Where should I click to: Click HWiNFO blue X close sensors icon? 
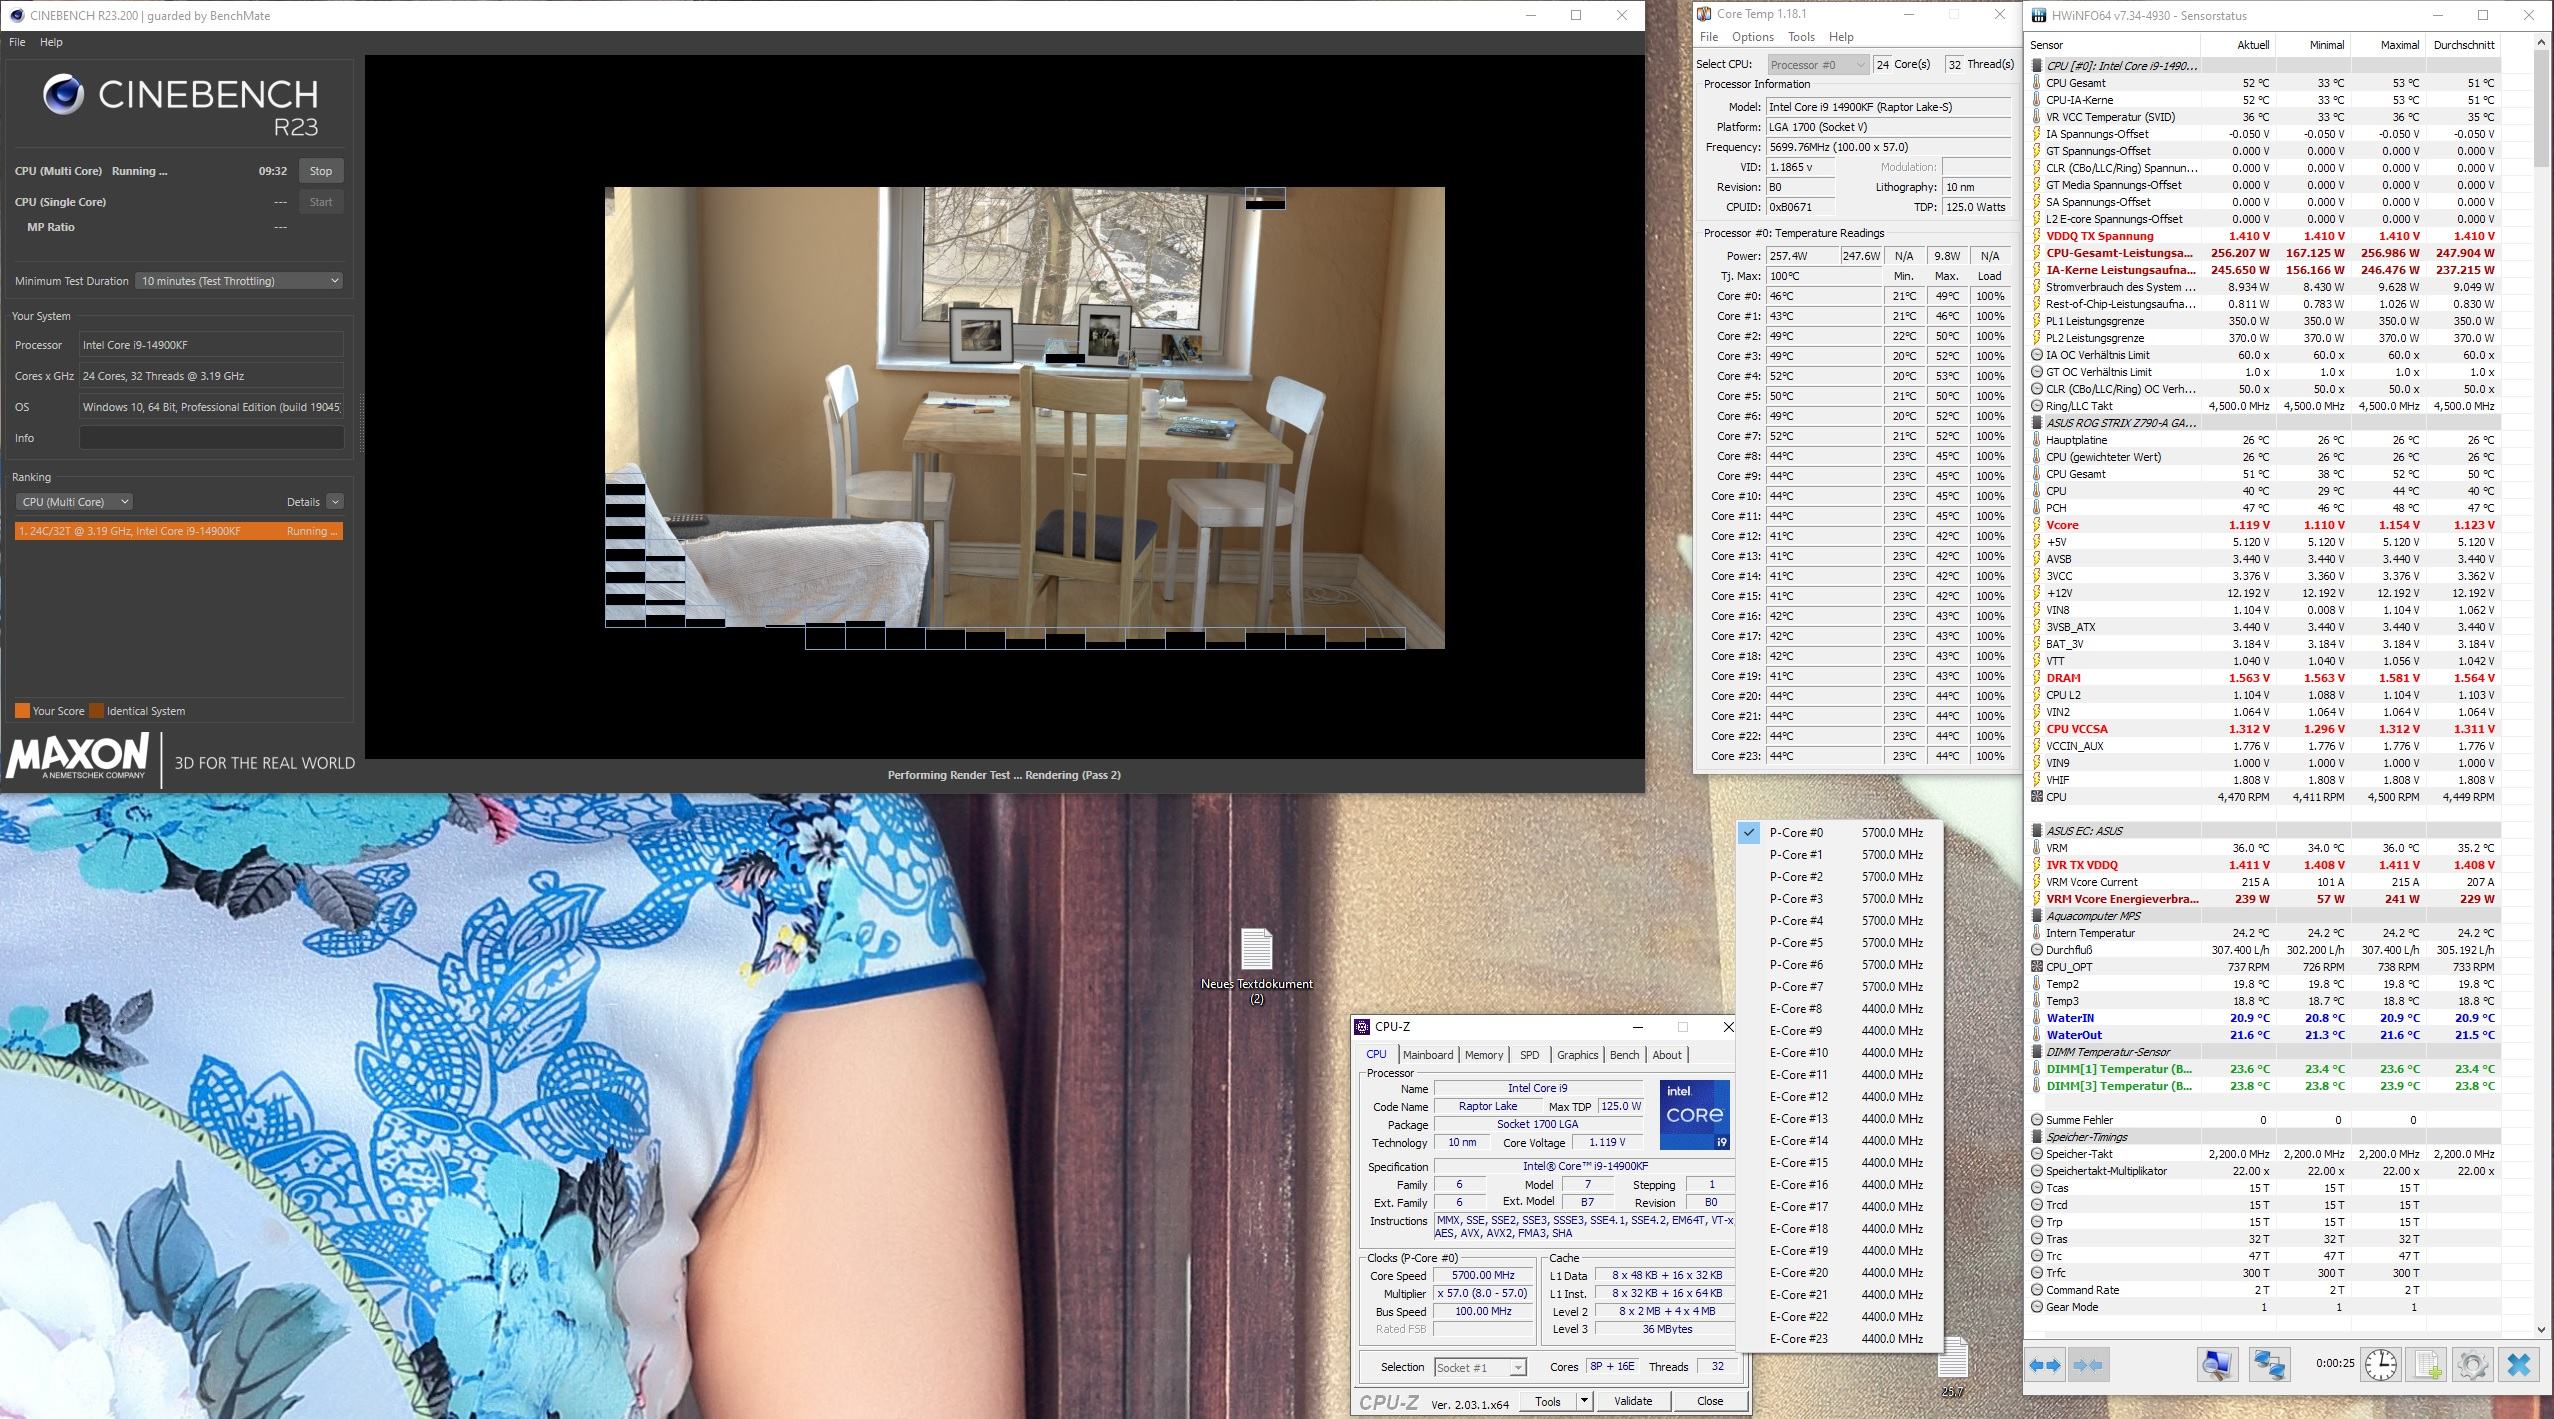2519,1364
